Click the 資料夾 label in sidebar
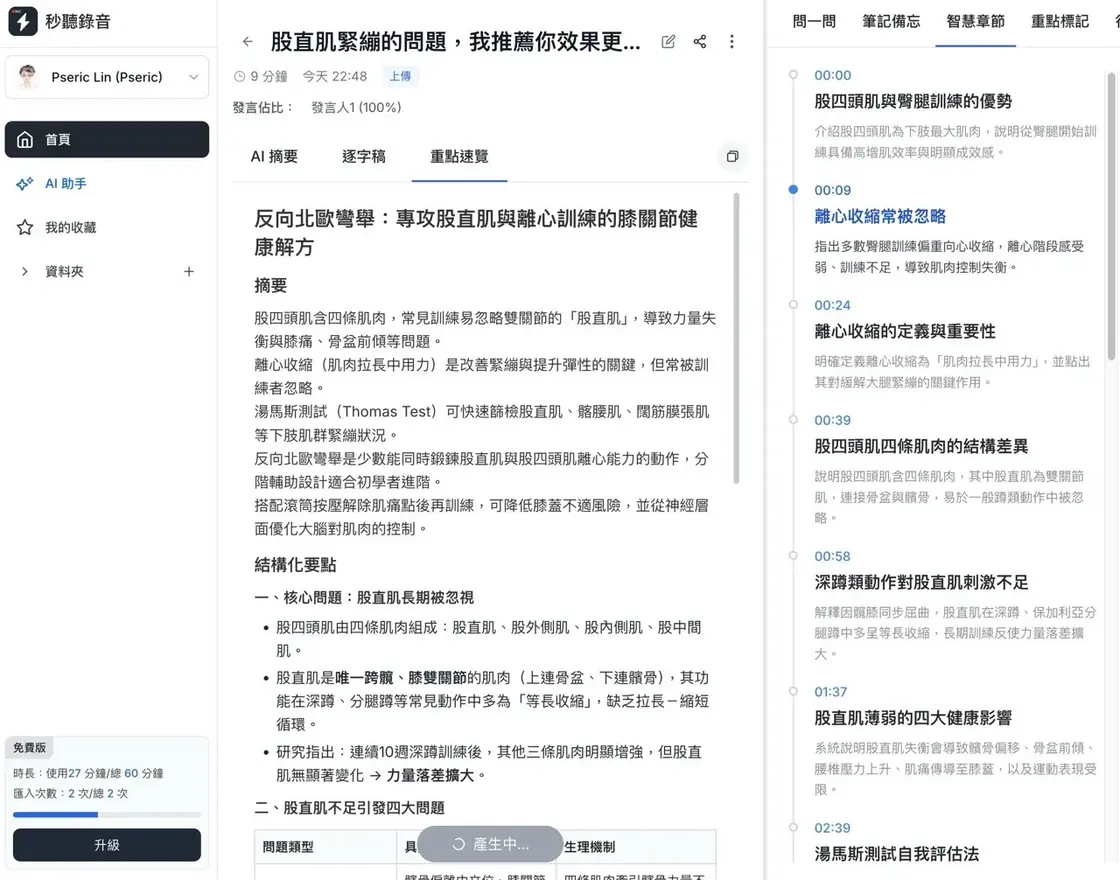1120x880 pixels. tap(64, 271)
